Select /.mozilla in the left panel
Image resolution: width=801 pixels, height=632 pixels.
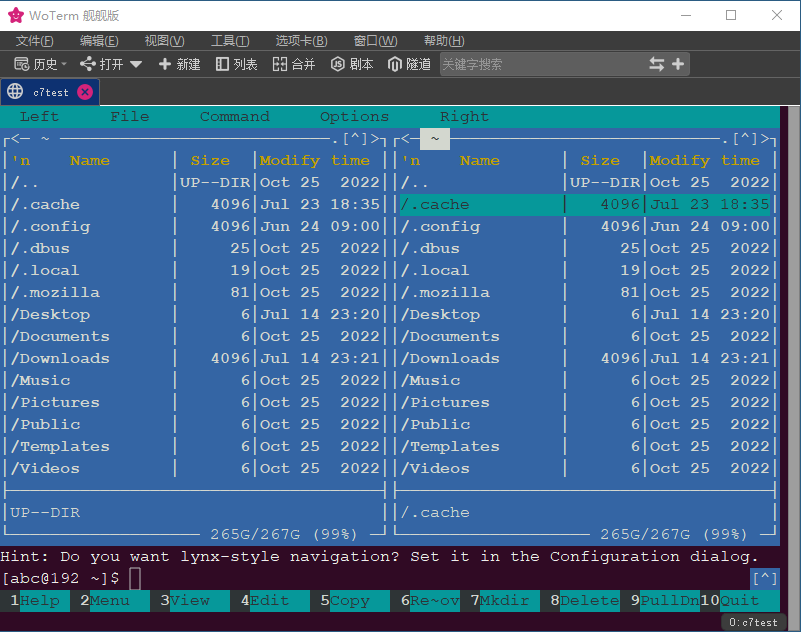[194, 292]
